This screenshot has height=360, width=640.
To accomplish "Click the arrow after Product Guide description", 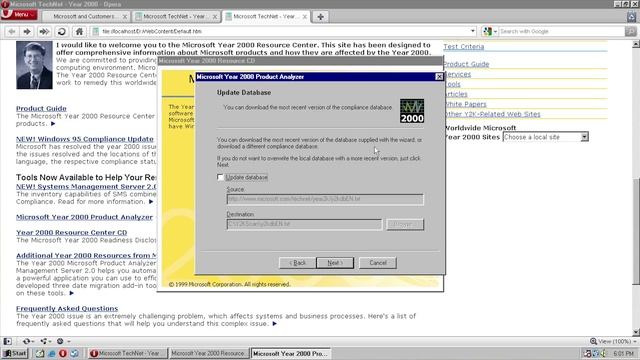I will point(53,123).
